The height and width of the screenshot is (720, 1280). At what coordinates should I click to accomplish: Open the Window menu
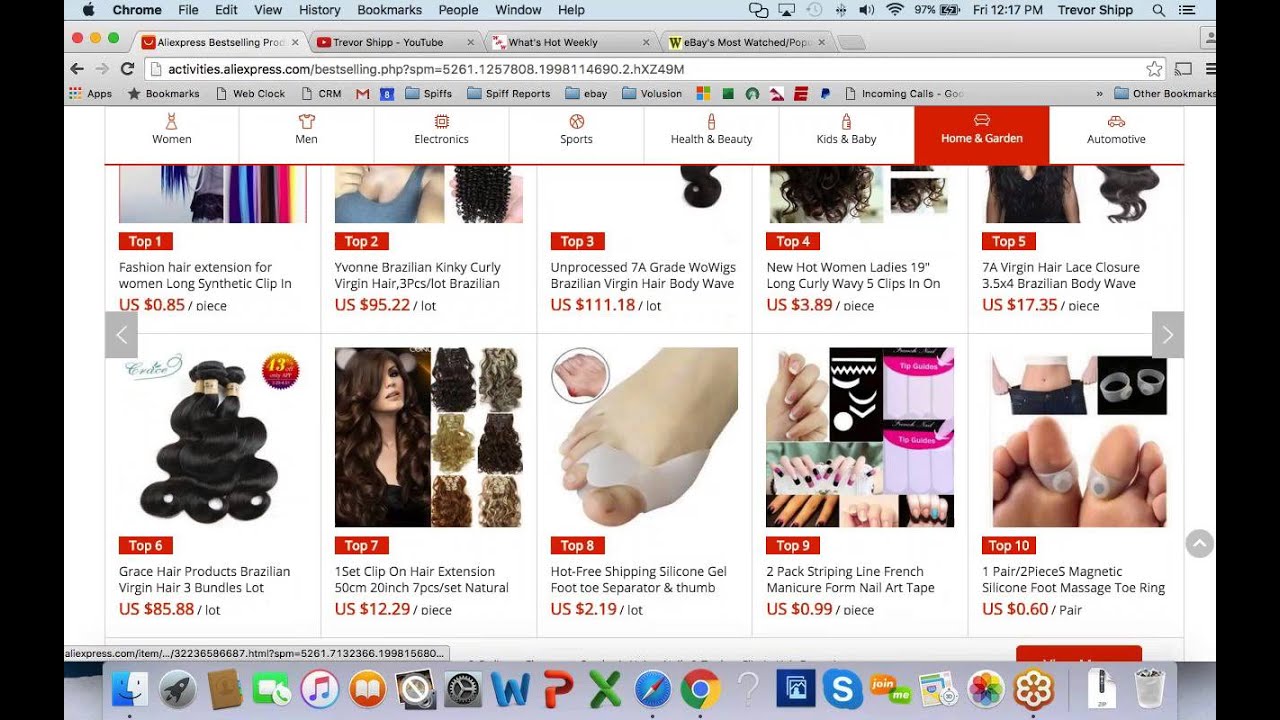tap(518, 10)
